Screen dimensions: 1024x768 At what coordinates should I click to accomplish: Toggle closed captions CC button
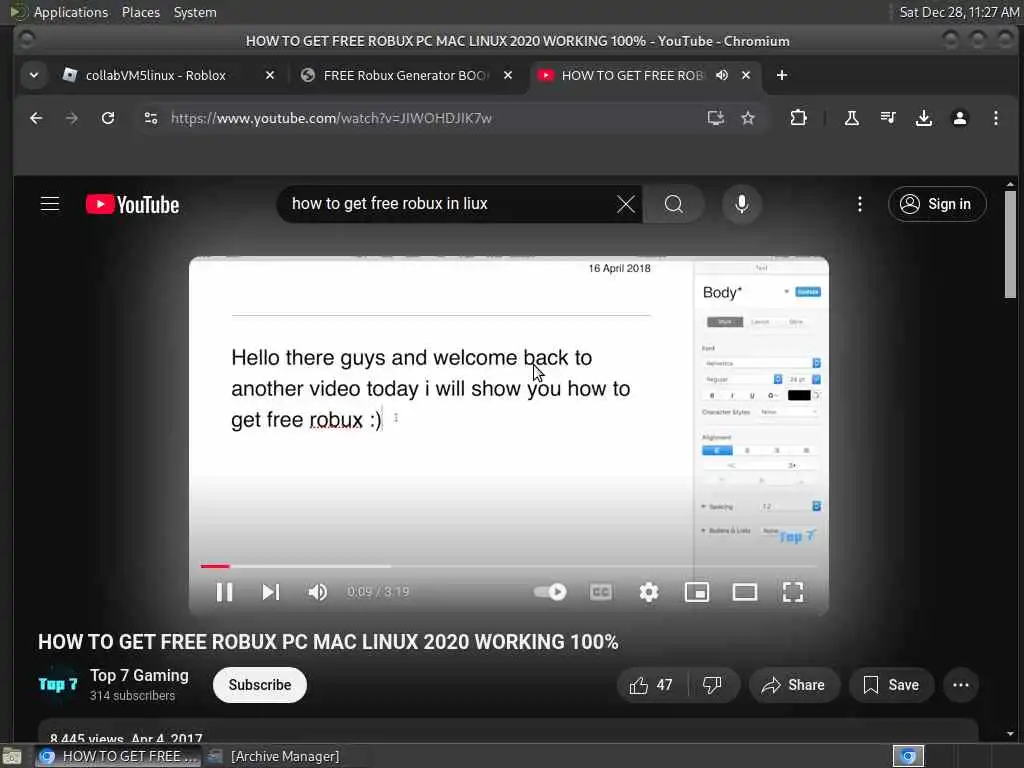point(600,592)
